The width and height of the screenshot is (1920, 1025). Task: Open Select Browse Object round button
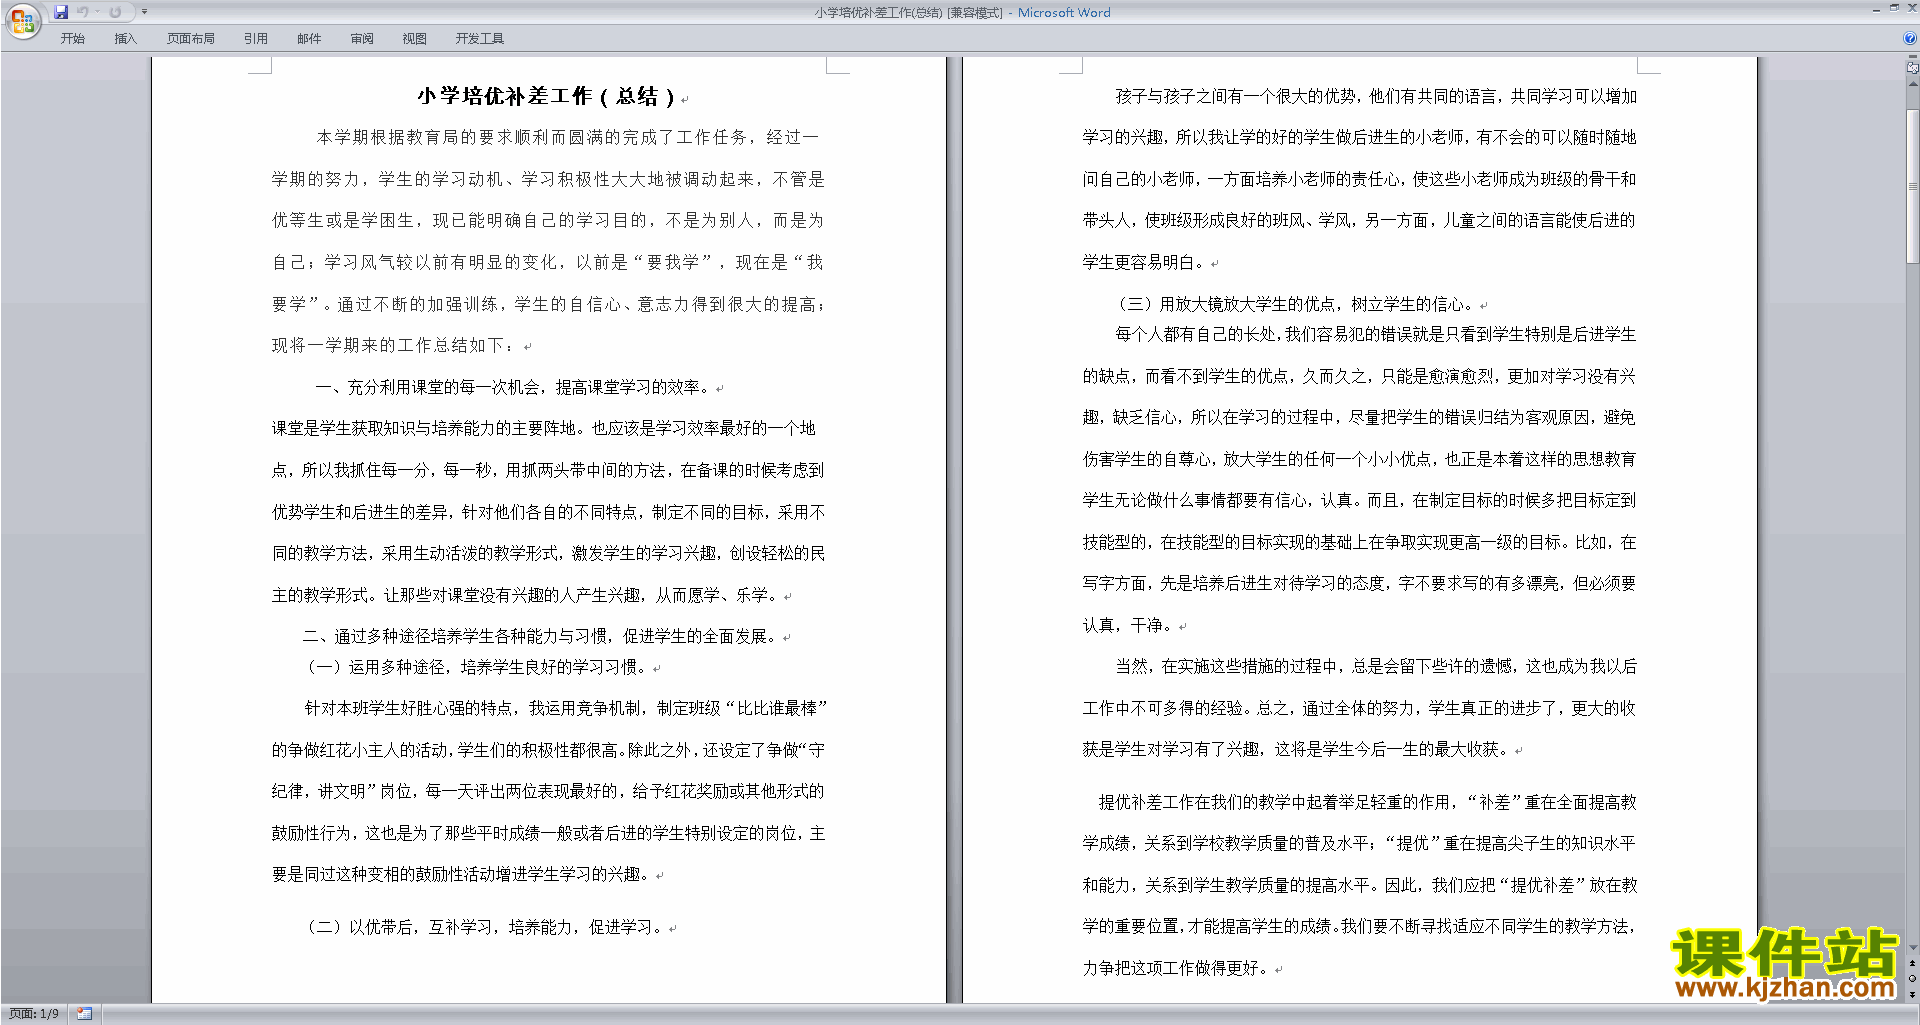click(x=1913, y=978)
